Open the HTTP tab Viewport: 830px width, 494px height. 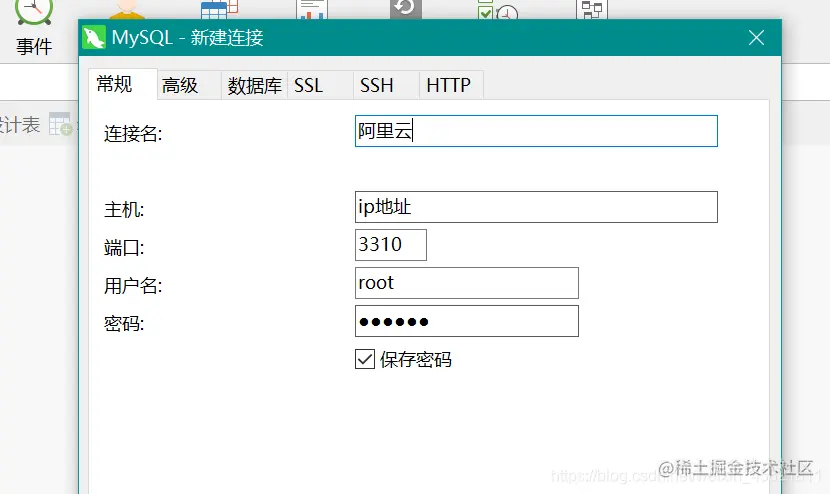click(x=451, y=85)
